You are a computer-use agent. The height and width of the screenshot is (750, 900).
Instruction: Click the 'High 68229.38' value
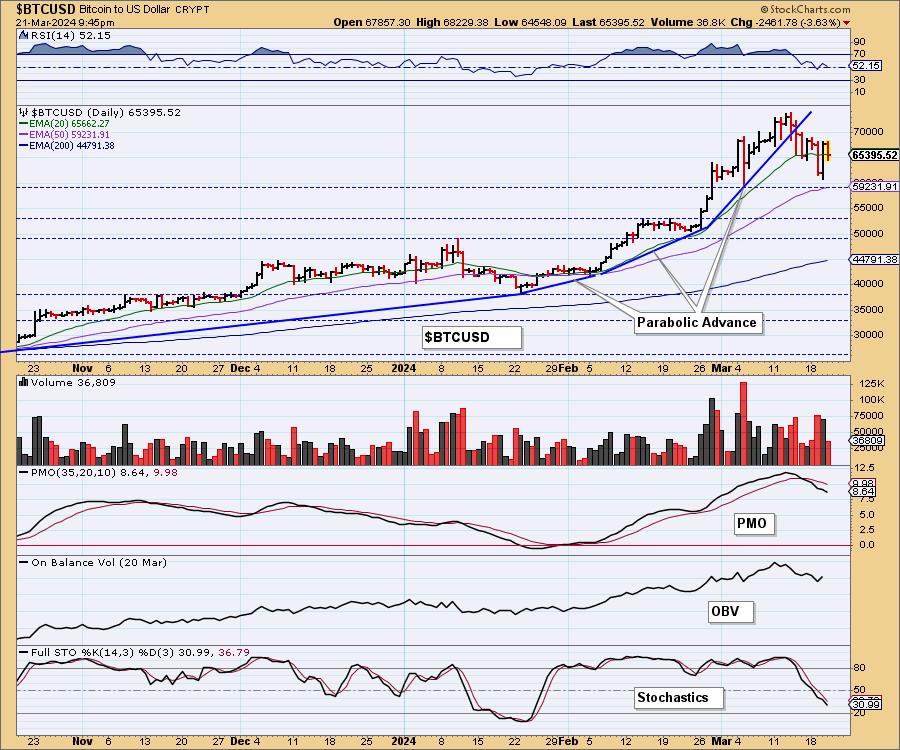452,22
